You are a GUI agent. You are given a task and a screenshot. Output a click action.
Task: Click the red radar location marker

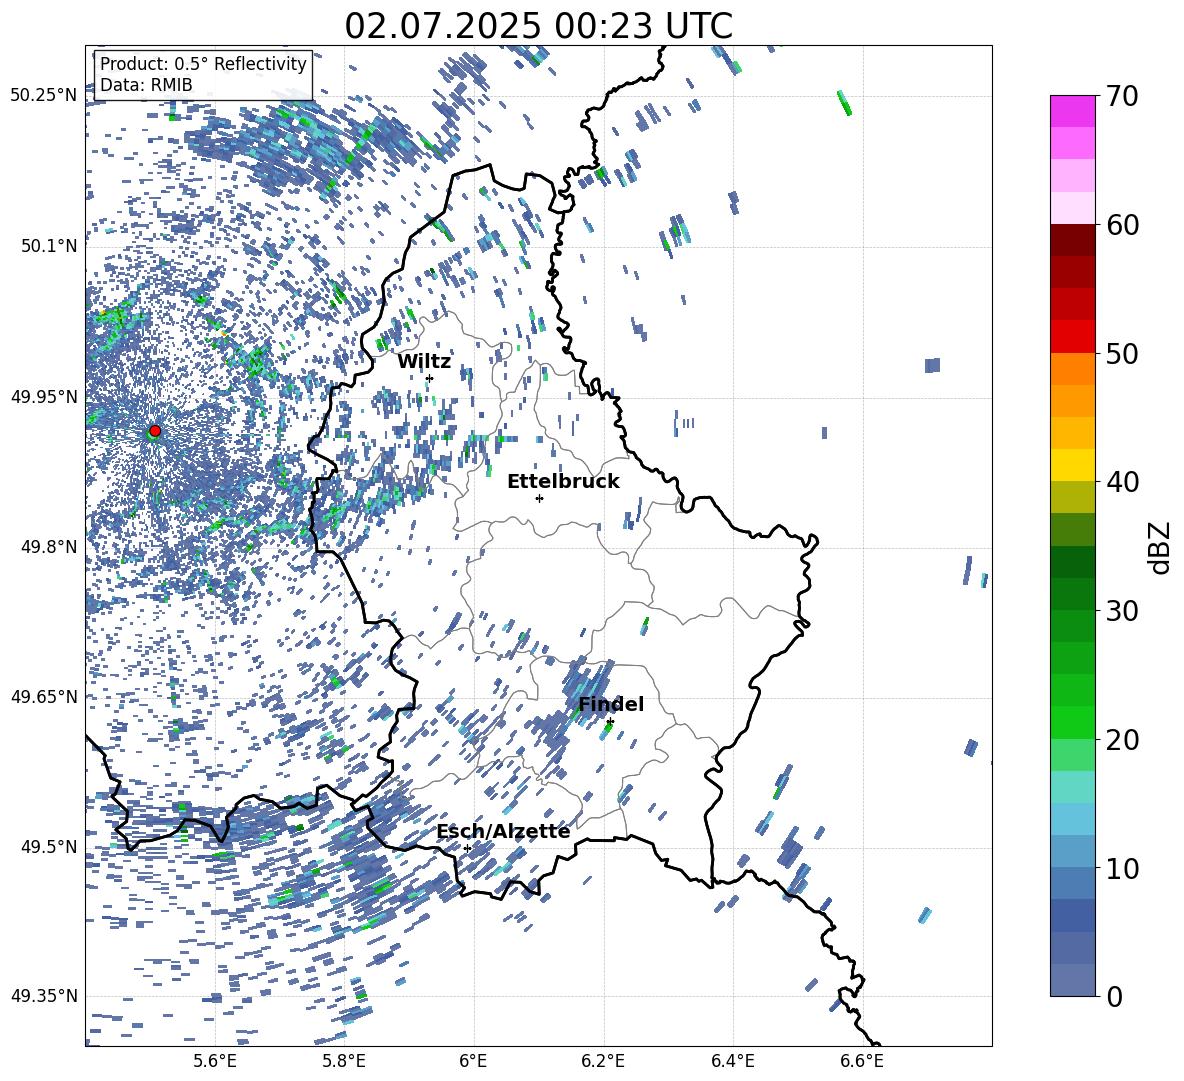[155, 431]
